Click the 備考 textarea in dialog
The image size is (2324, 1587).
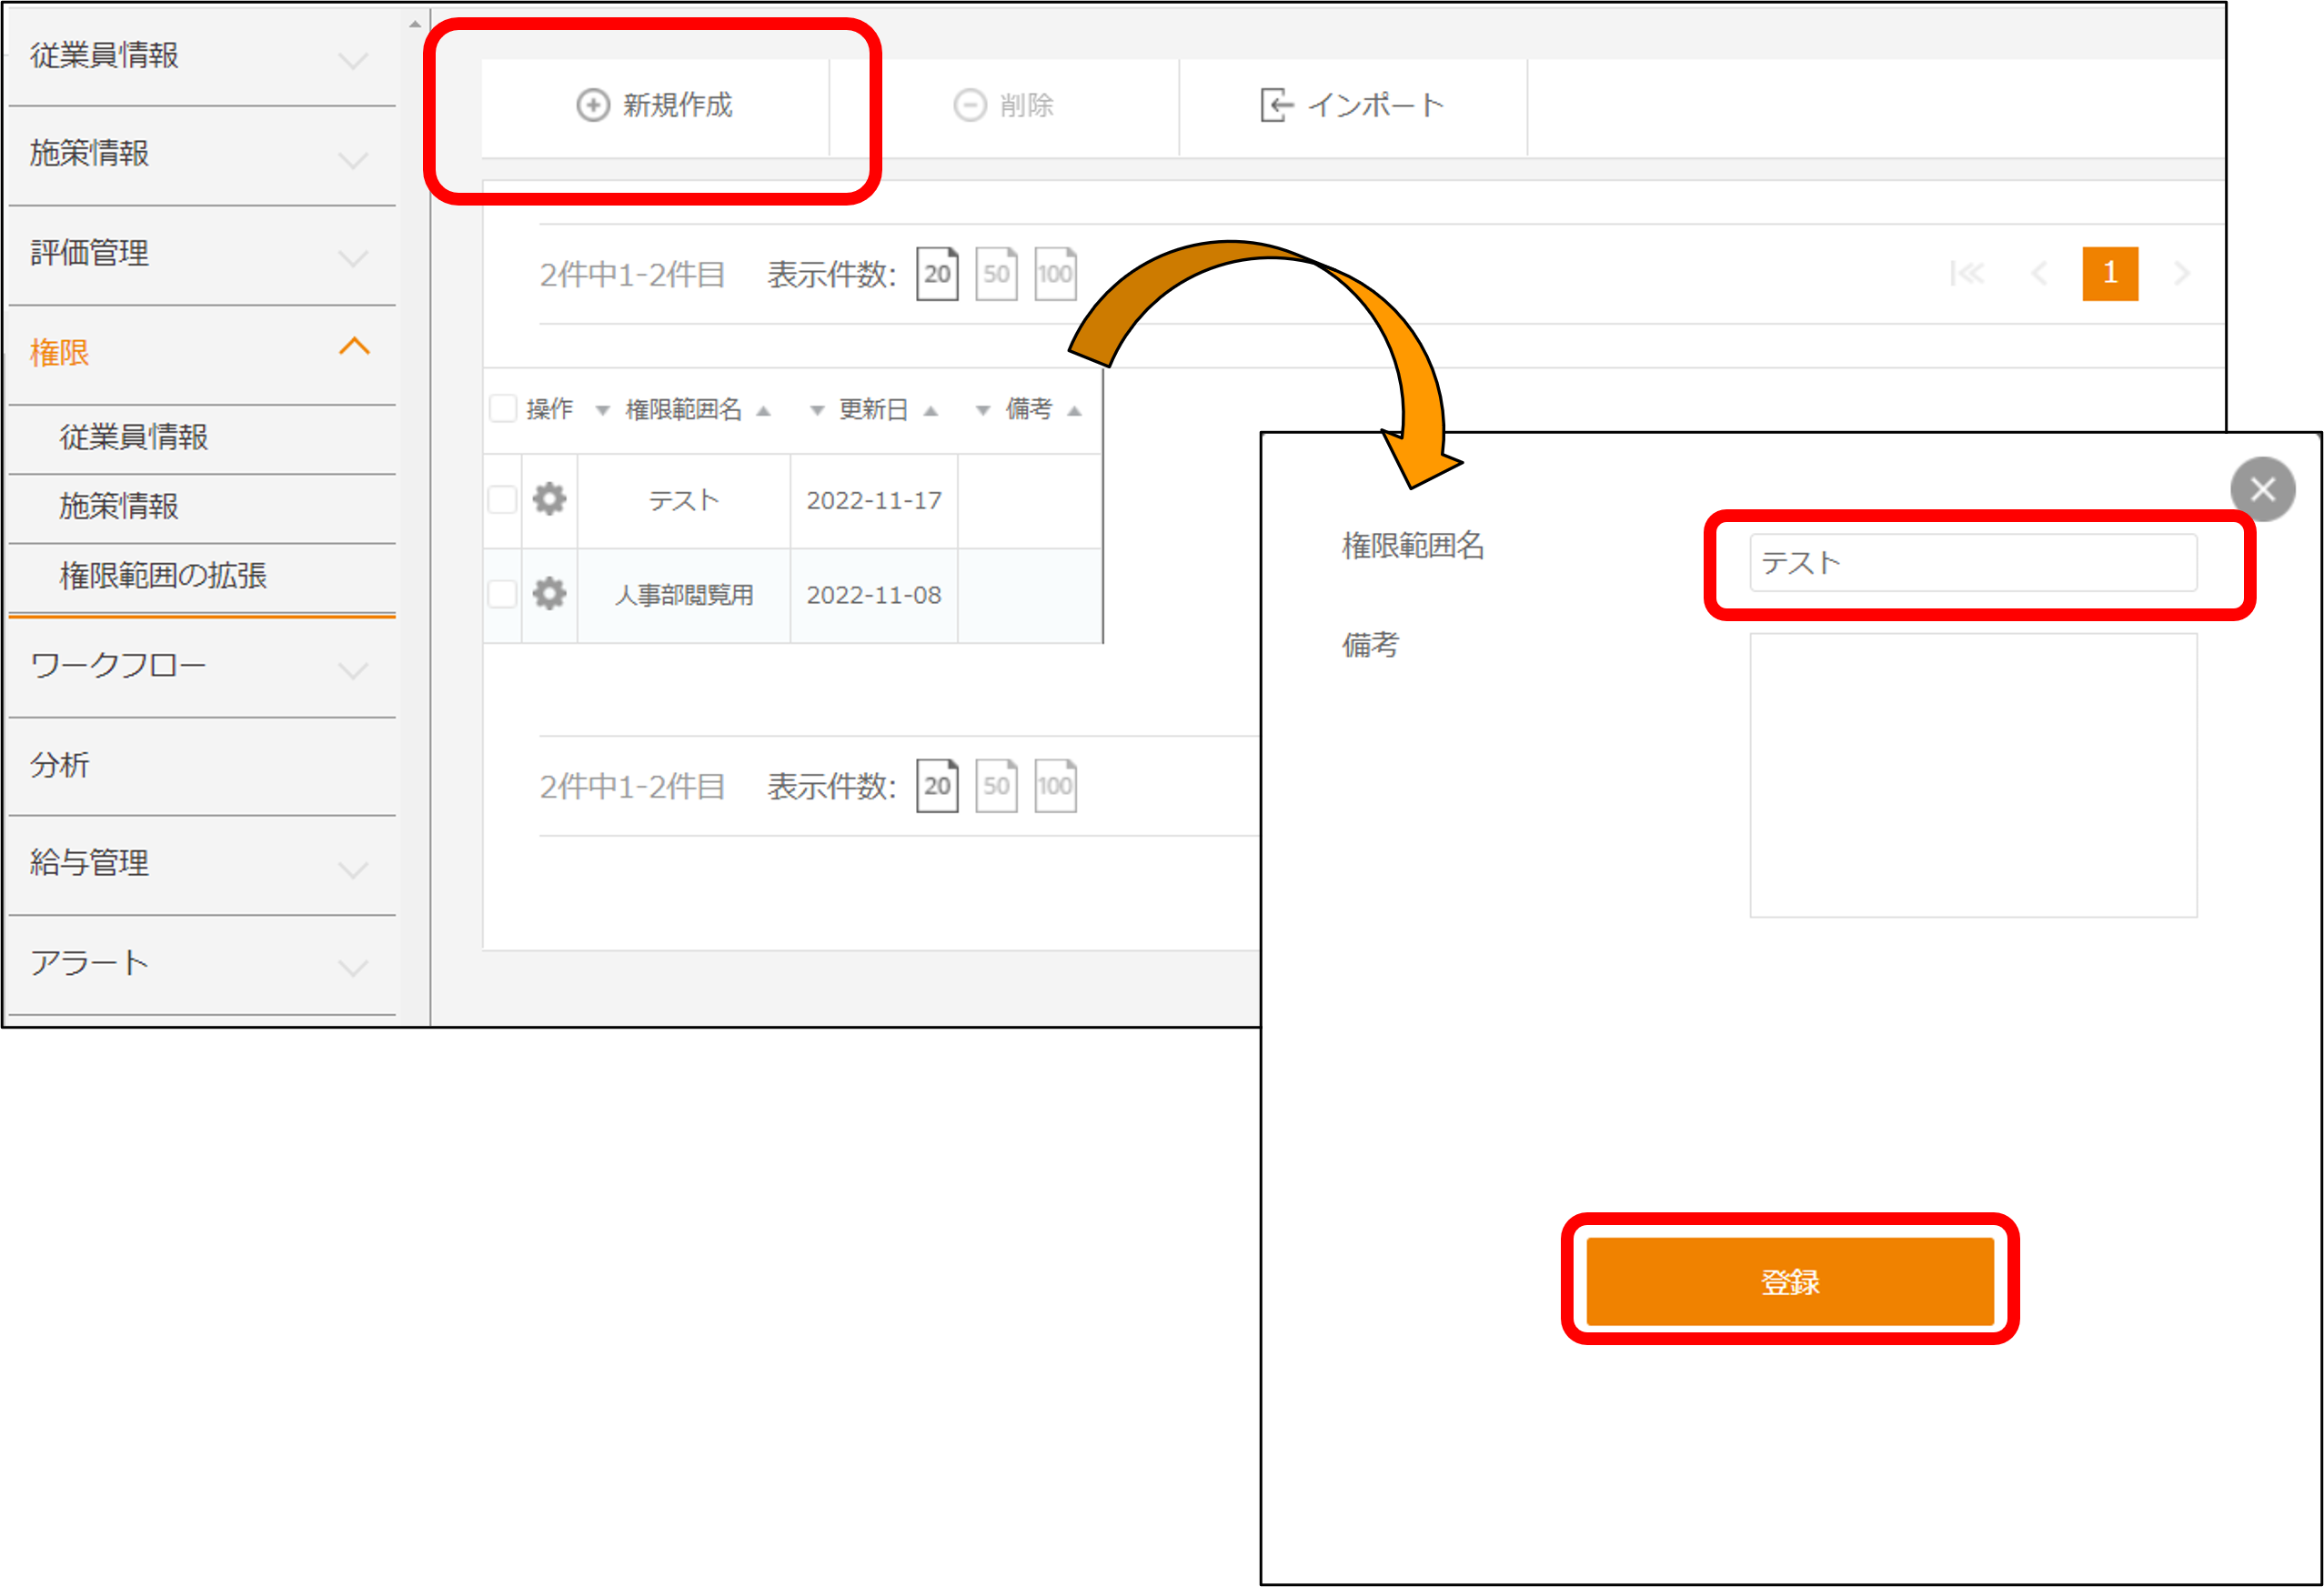point(1973,775)
